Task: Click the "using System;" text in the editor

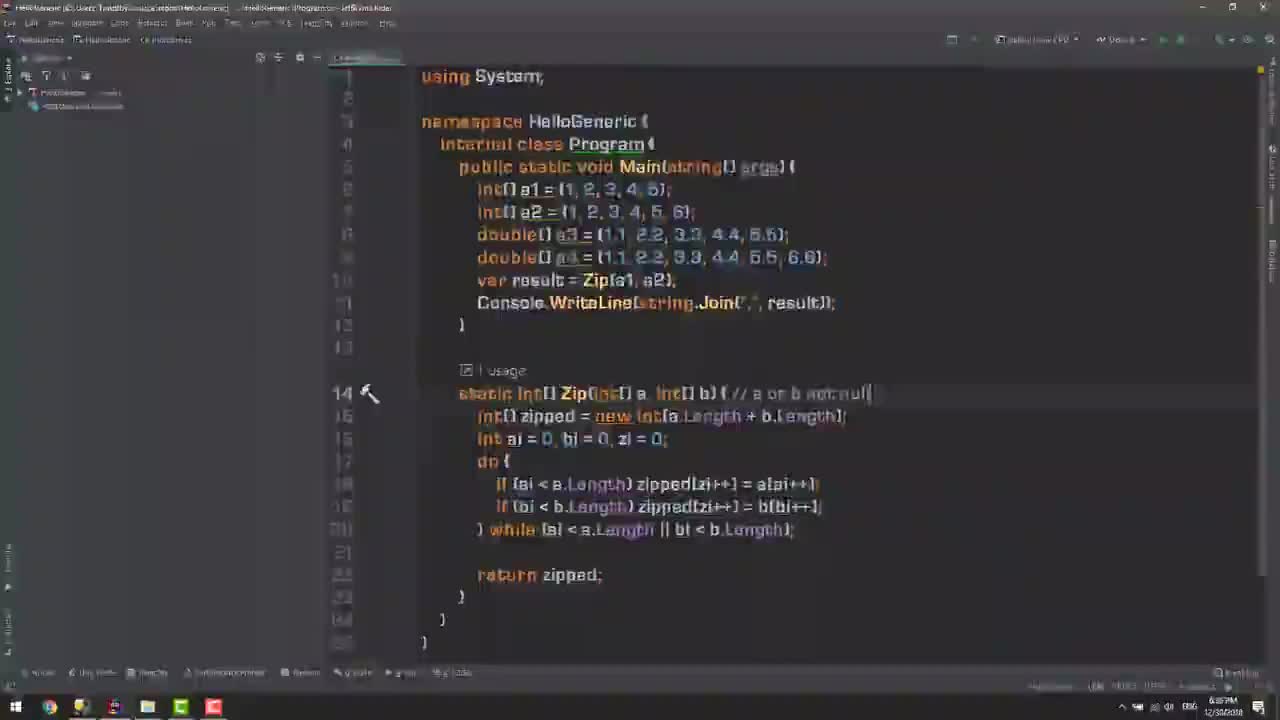Action: click(482, 77)
